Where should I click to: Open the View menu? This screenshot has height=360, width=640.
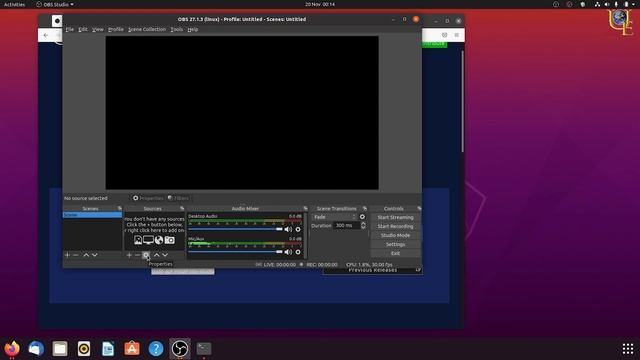coord(98,29)
